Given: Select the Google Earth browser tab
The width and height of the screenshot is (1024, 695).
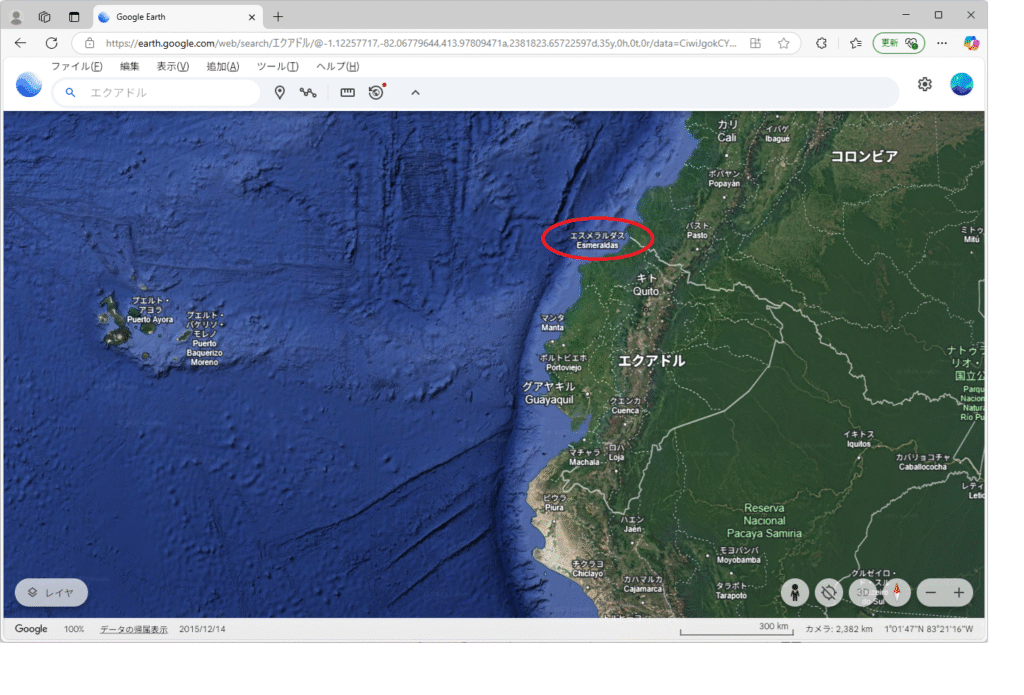Looking at the screenshot, I should click(x=178, y=17).
